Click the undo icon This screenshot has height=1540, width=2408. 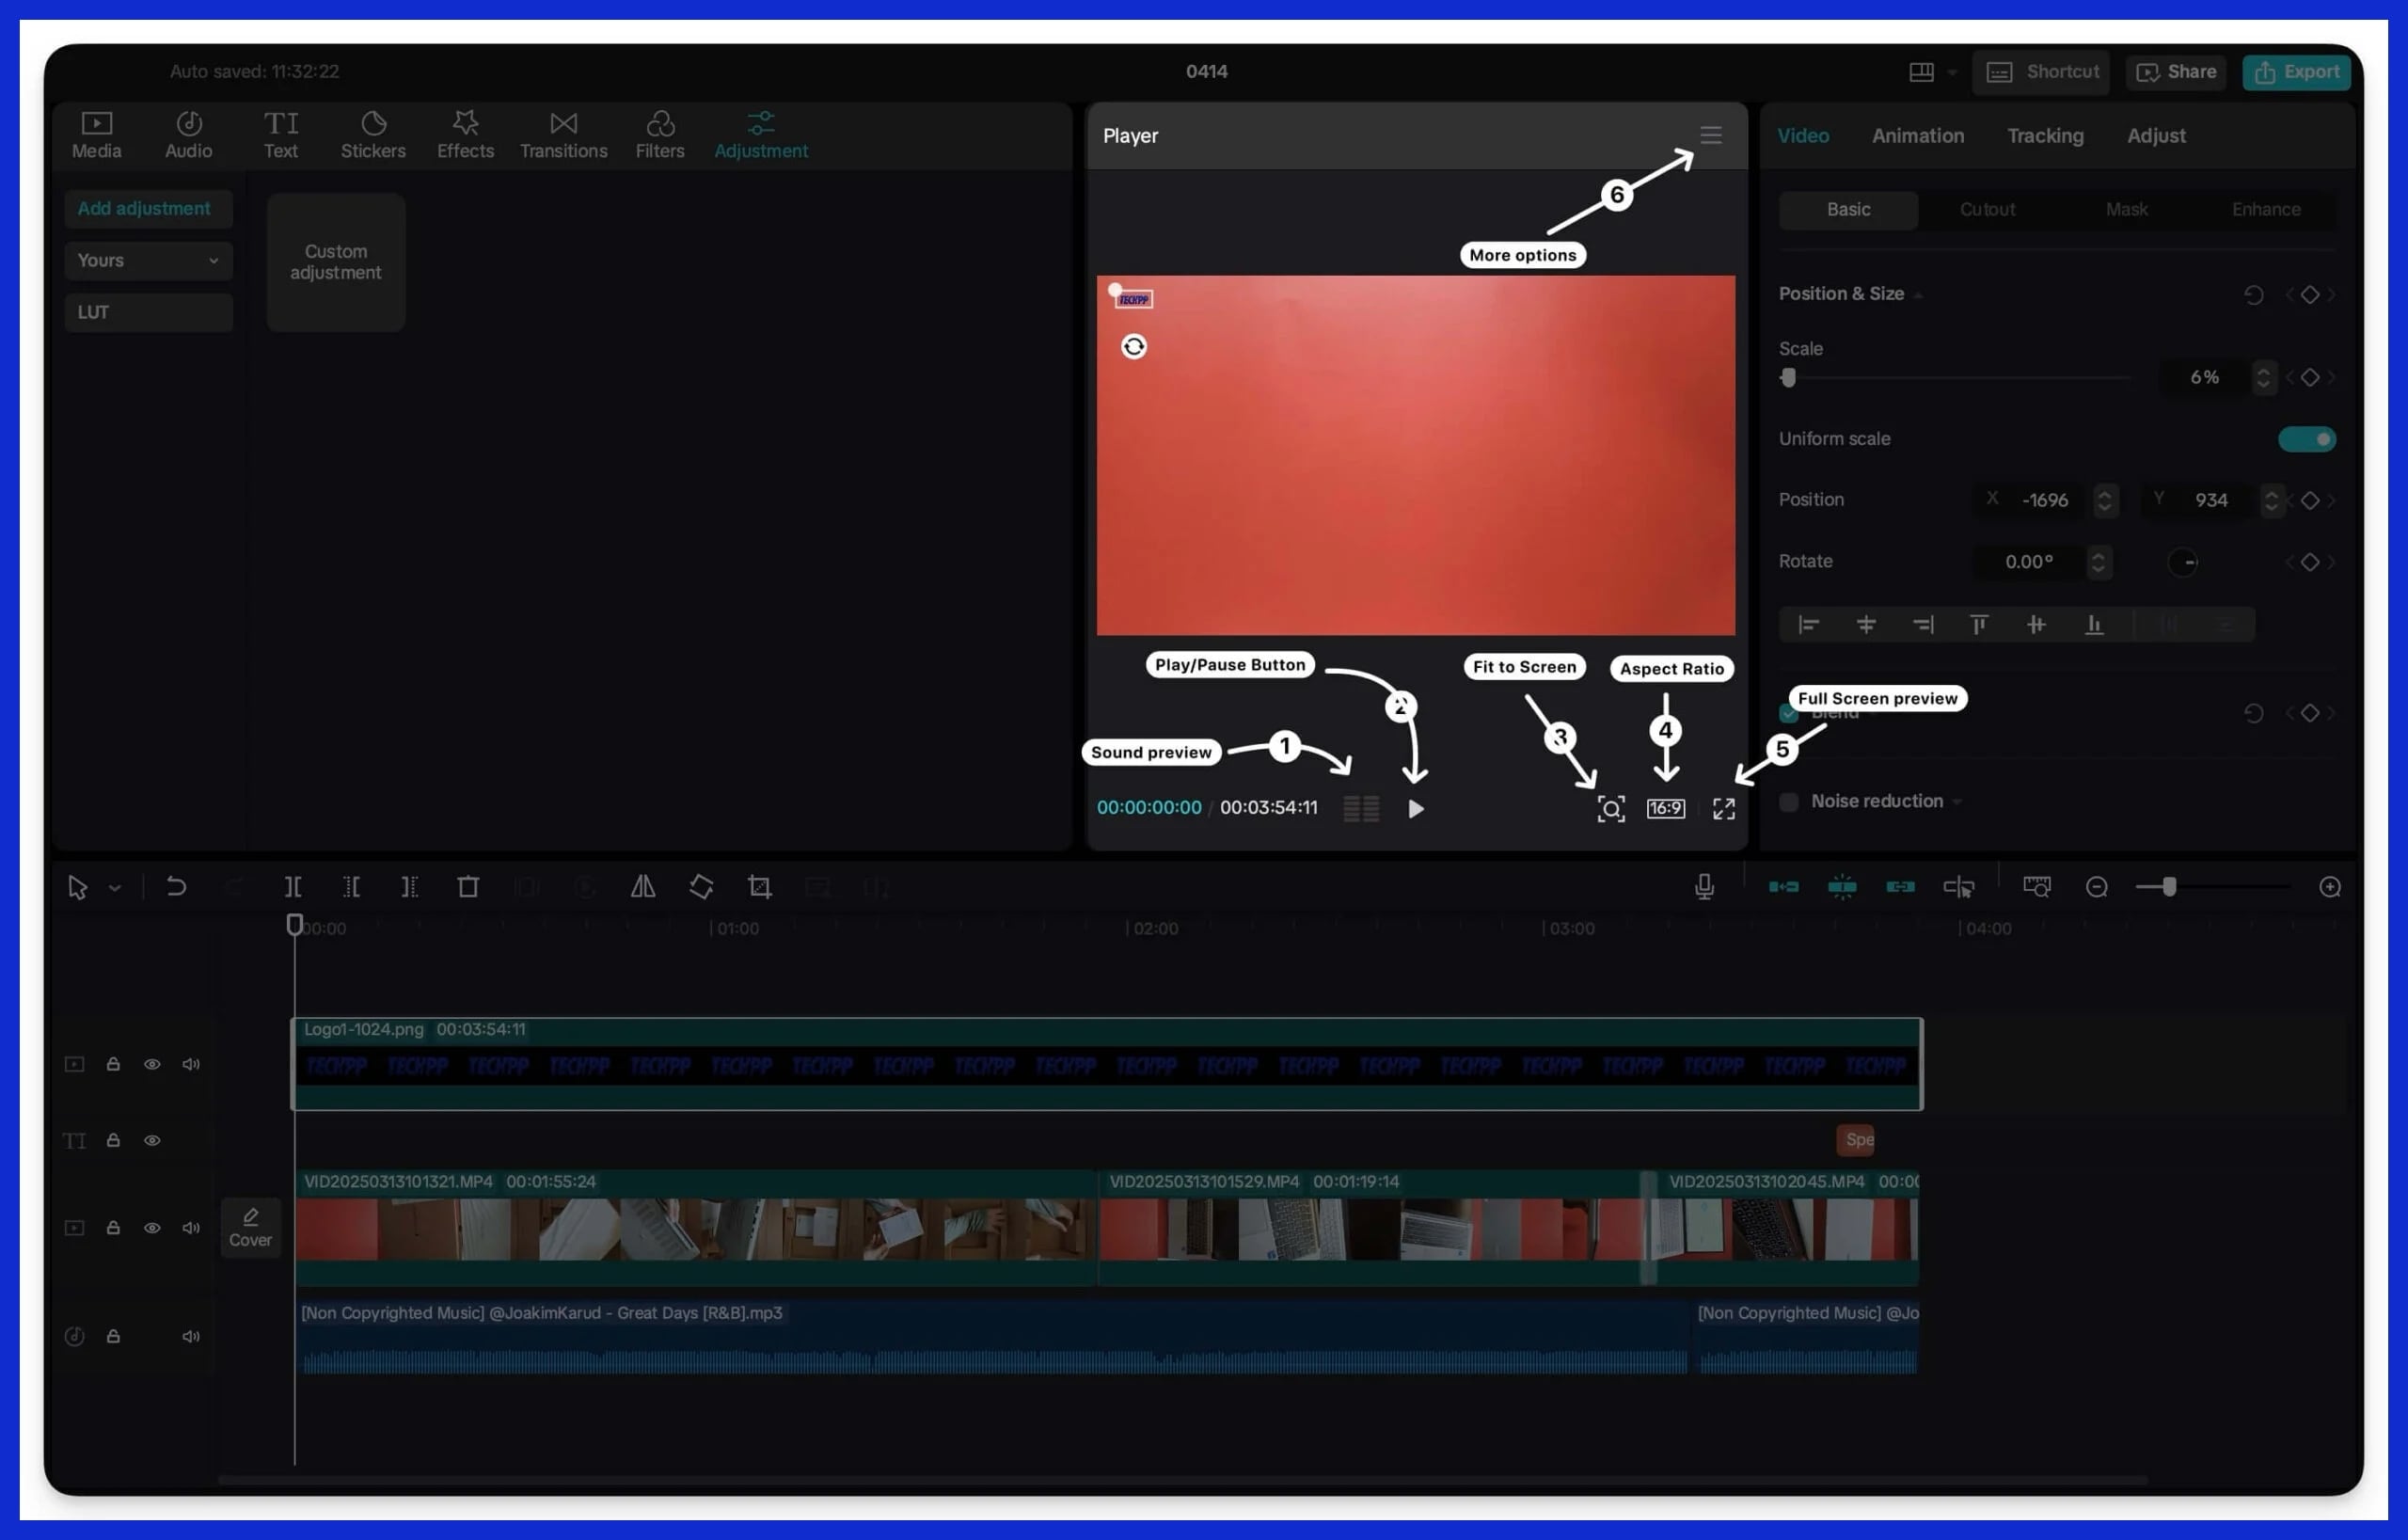[177, 886]
